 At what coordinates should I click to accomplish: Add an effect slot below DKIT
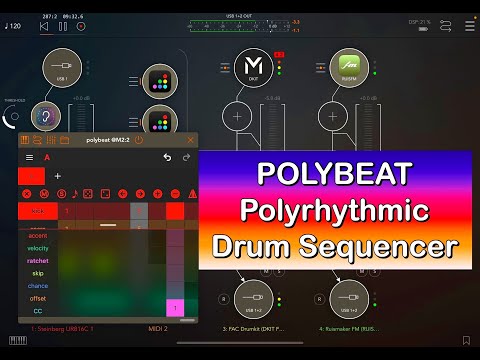pos(237,116)
